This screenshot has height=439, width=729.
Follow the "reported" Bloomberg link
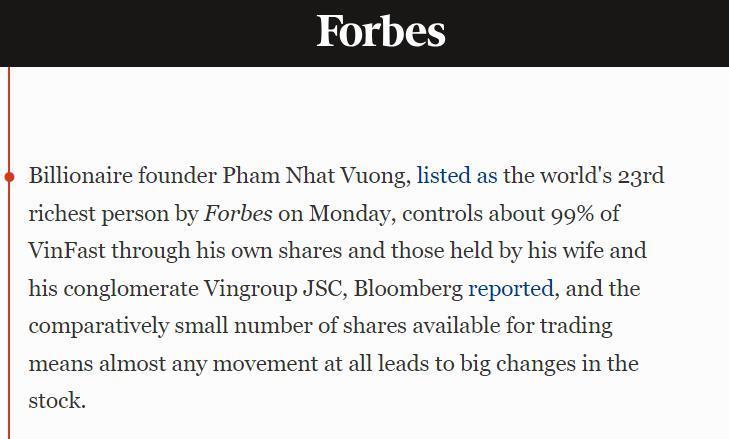click(510, 289)
